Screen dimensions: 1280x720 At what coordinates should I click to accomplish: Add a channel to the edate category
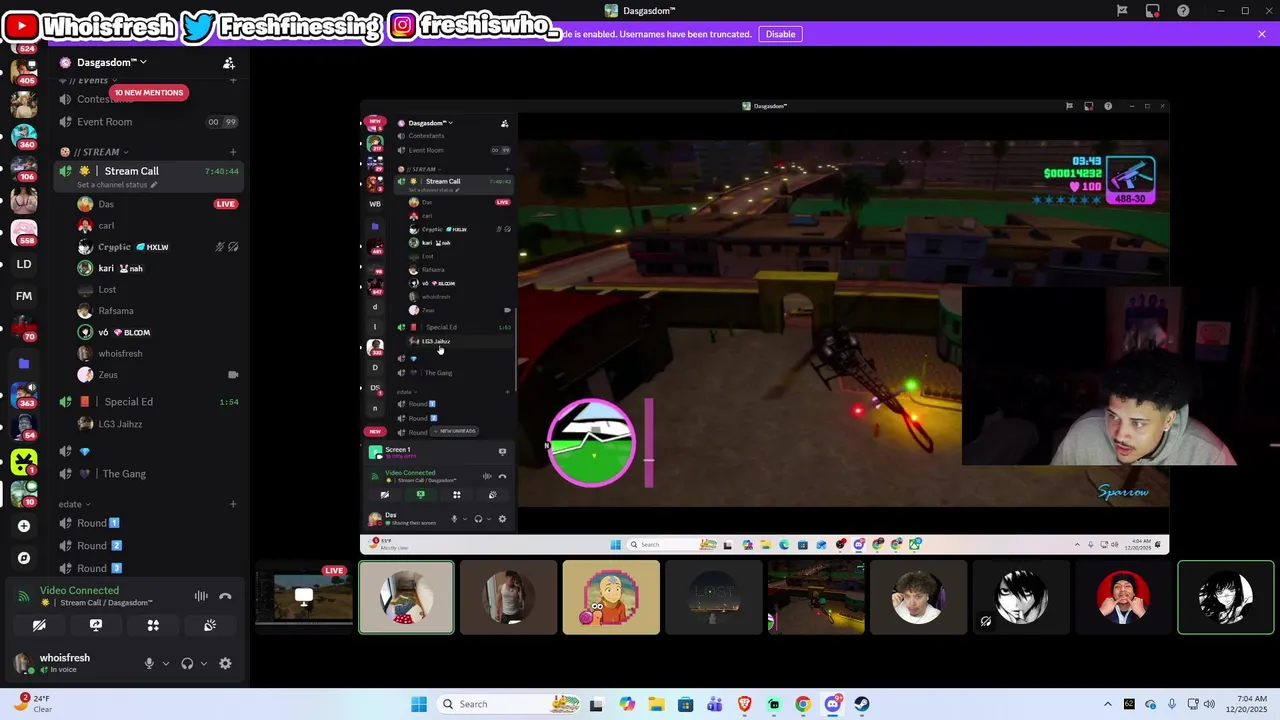233,504
